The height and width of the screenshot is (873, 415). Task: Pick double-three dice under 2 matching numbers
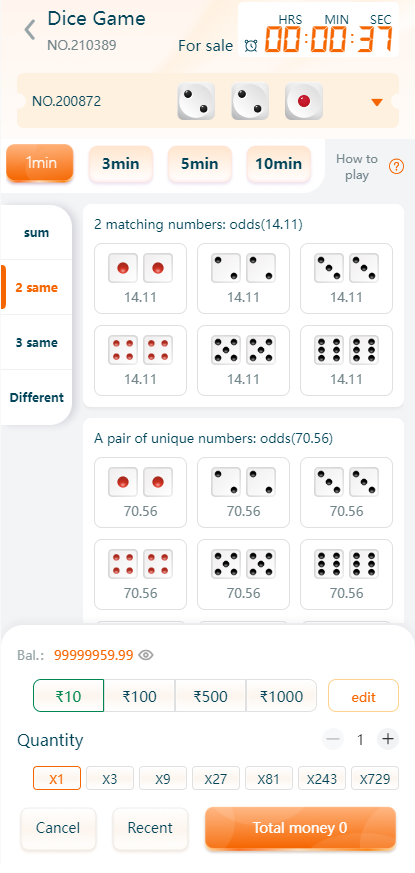pyautogui.click(x=346, y=278)
